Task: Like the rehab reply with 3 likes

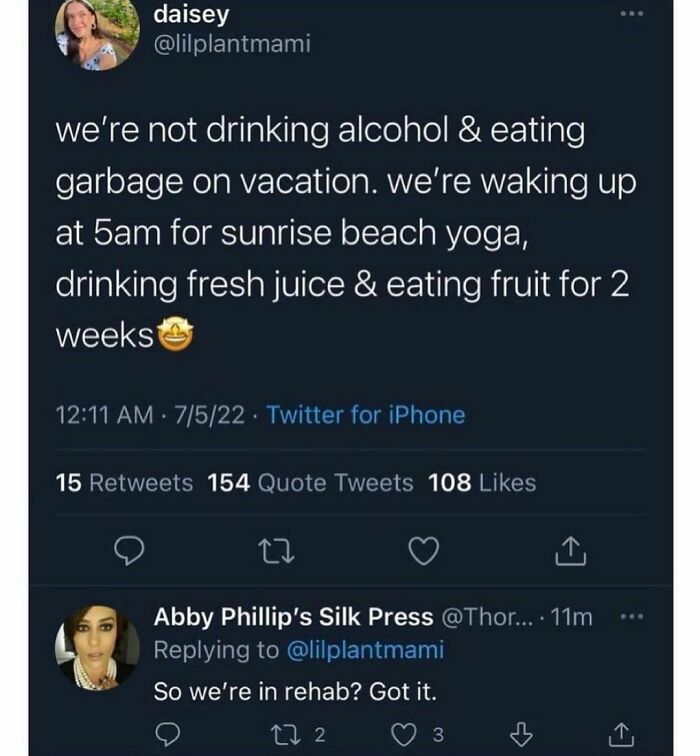Action: (408, 735)
